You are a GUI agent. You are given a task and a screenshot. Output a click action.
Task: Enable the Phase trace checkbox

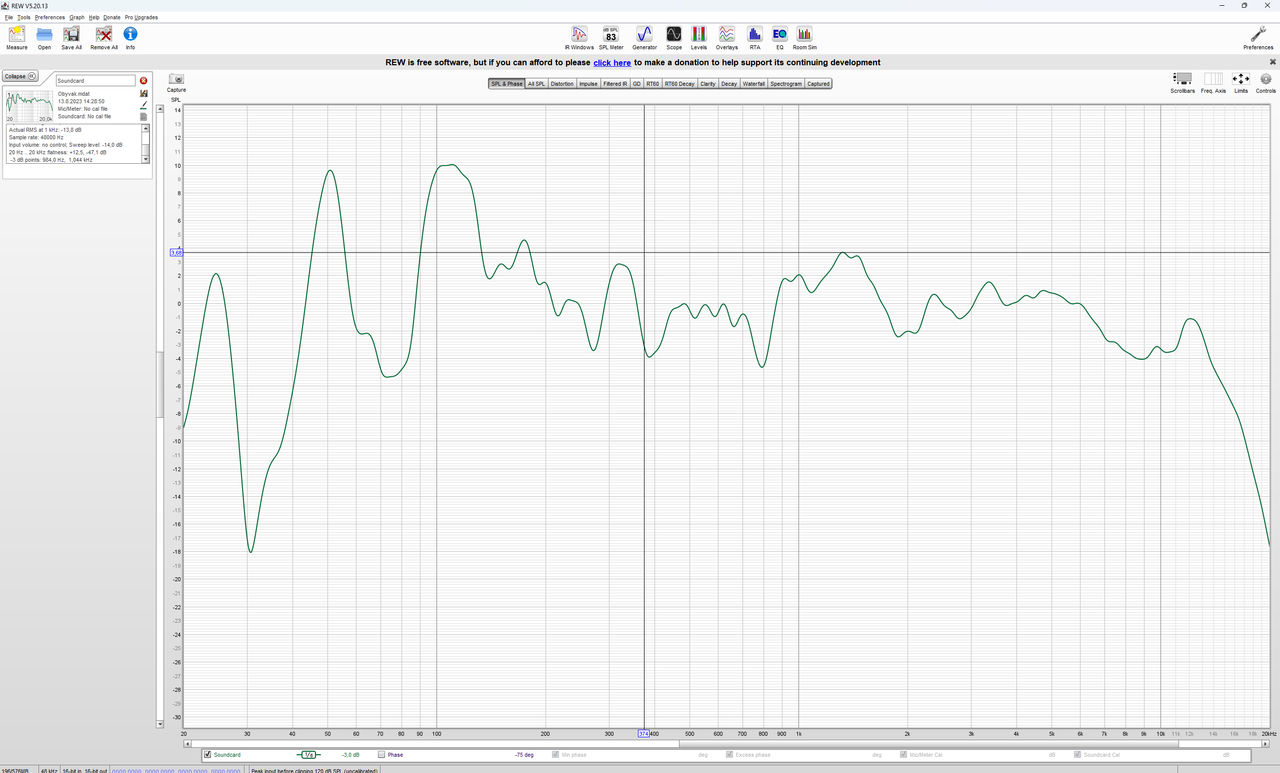click(381, 755)
